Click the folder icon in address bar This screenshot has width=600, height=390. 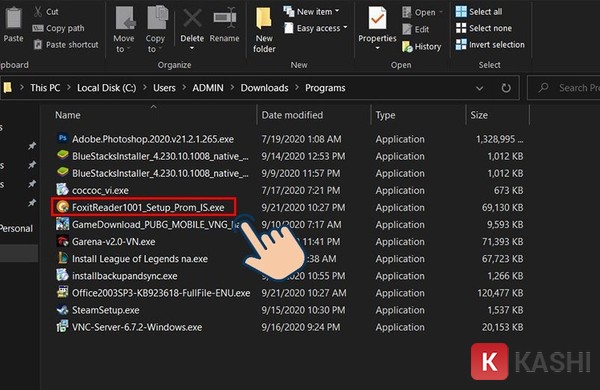coord(7,88)
